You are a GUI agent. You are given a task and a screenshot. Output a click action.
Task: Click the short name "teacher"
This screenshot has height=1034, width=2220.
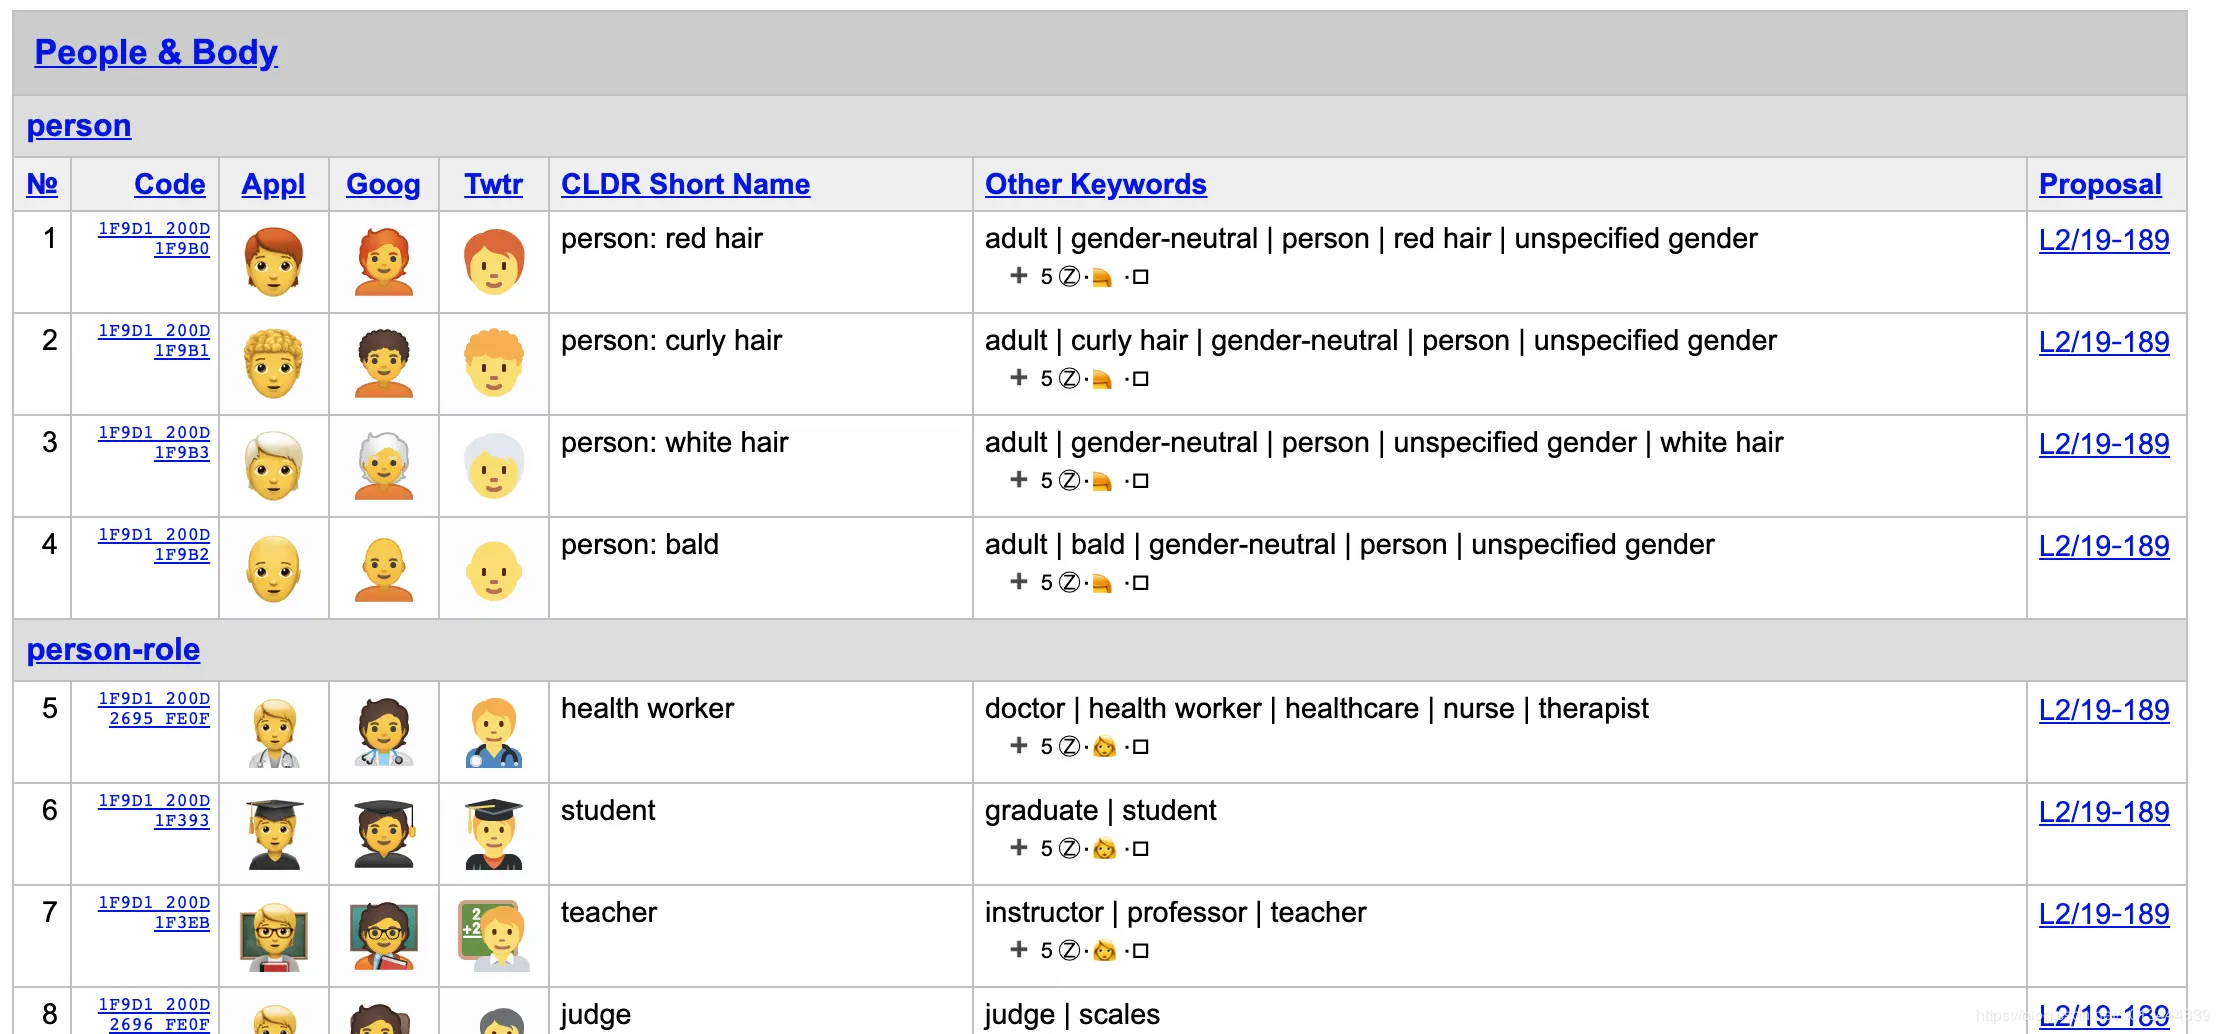[609, 913]
